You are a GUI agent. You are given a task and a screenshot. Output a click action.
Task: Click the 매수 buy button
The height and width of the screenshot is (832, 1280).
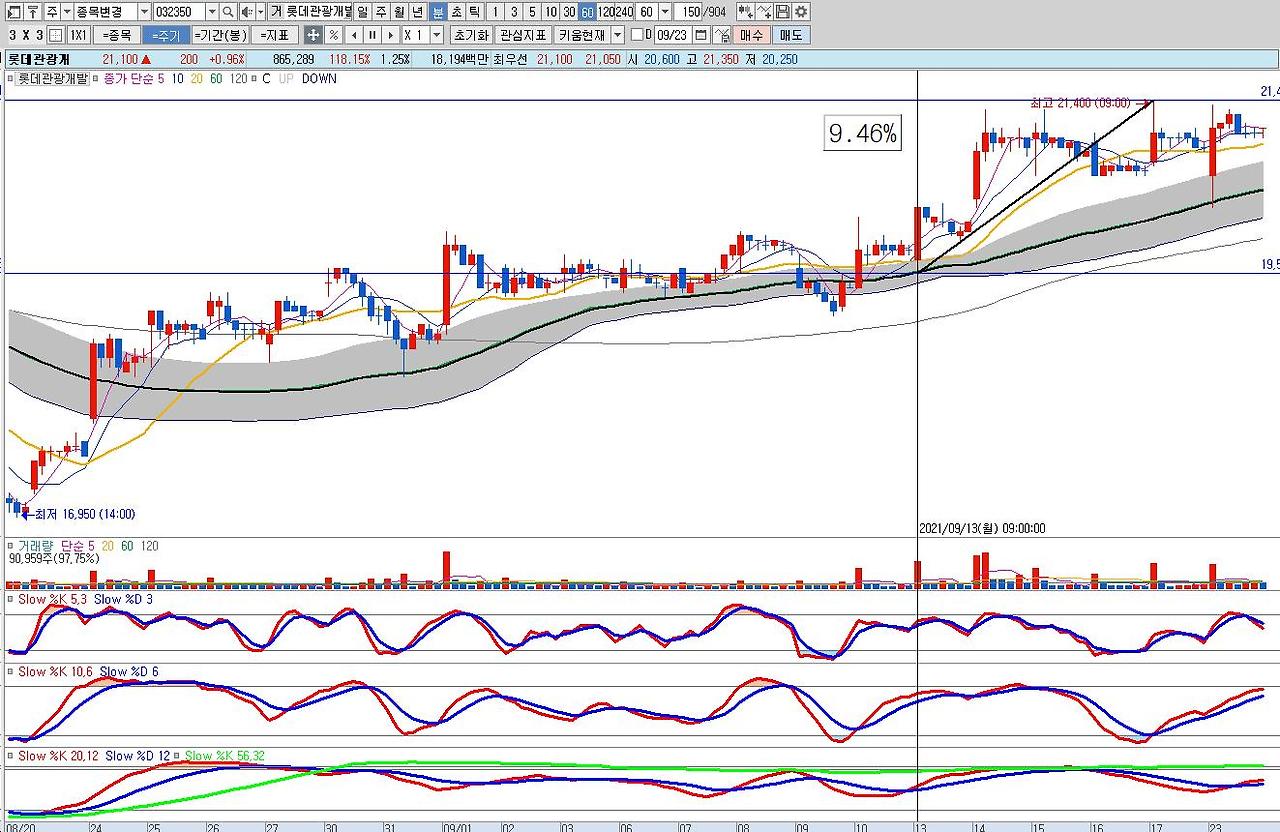tap(751, 35)
